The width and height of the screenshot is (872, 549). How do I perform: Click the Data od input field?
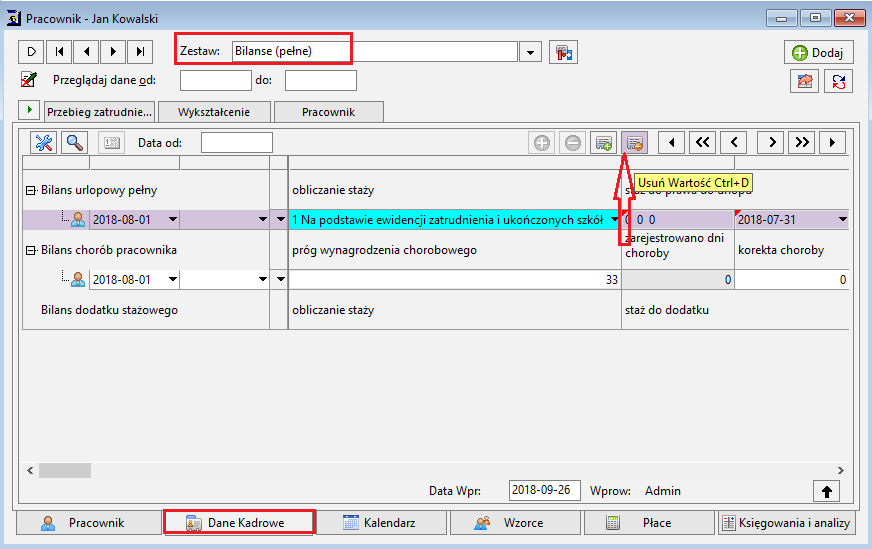237,142
